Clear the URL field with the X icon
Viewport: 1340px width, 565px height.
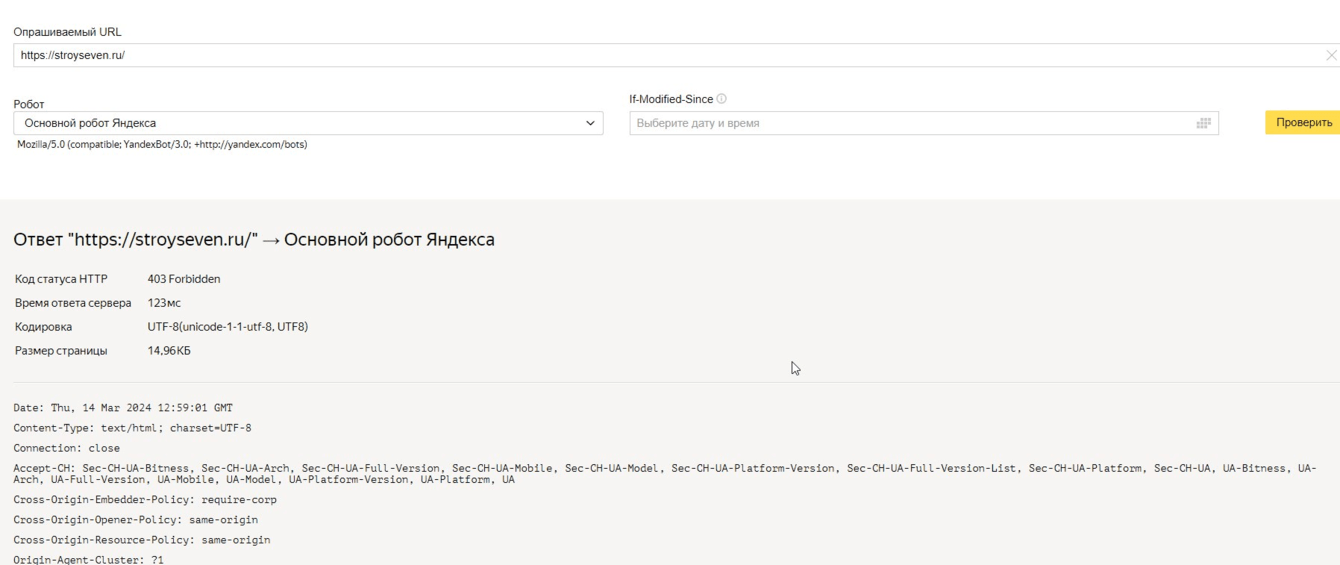pos(1331,55)
